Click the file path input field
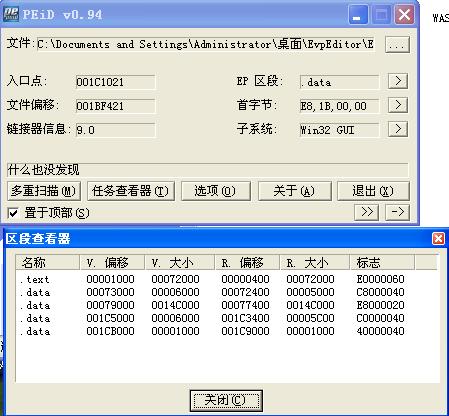The height and width of the screenshot is (416, 449). click(206, 44)
